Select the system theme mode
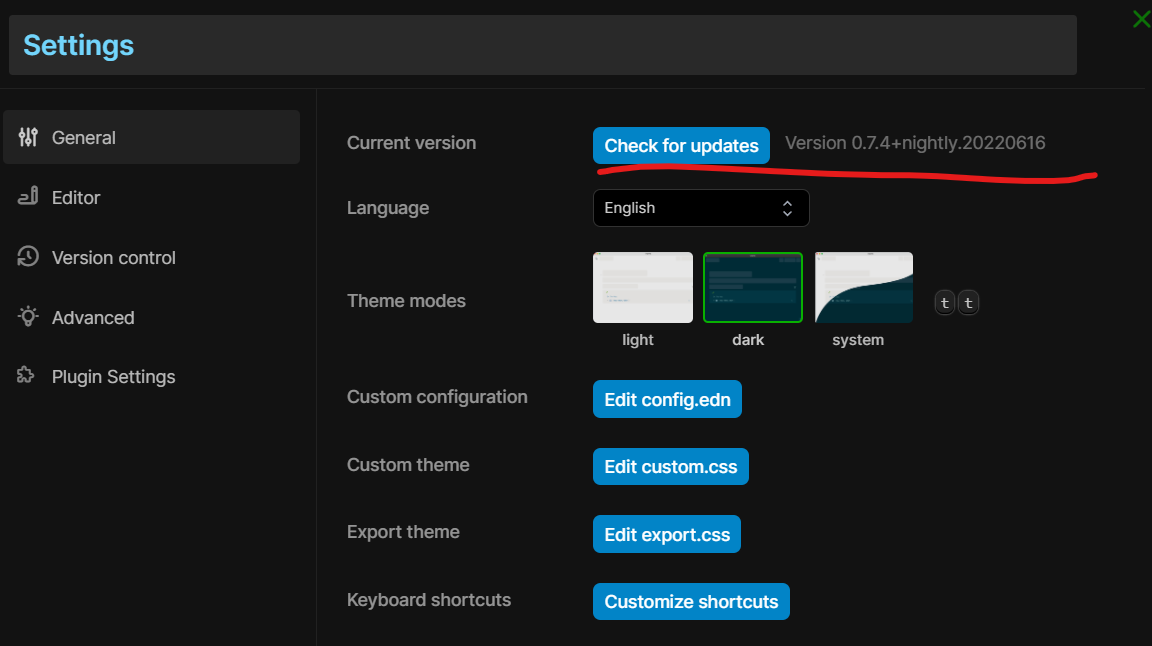This screenshot has height=646, width=1152. coord(862,287)
